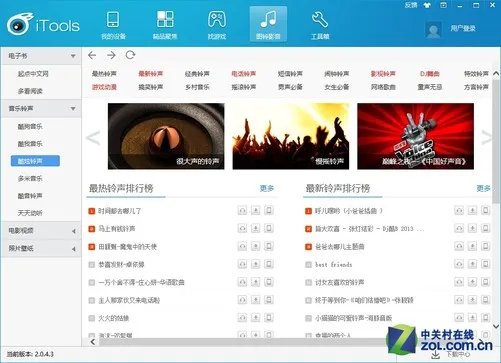Click the shirt skin icon in title bar
501x363 pixels.
pyautogui.click(x=427, y=5)
